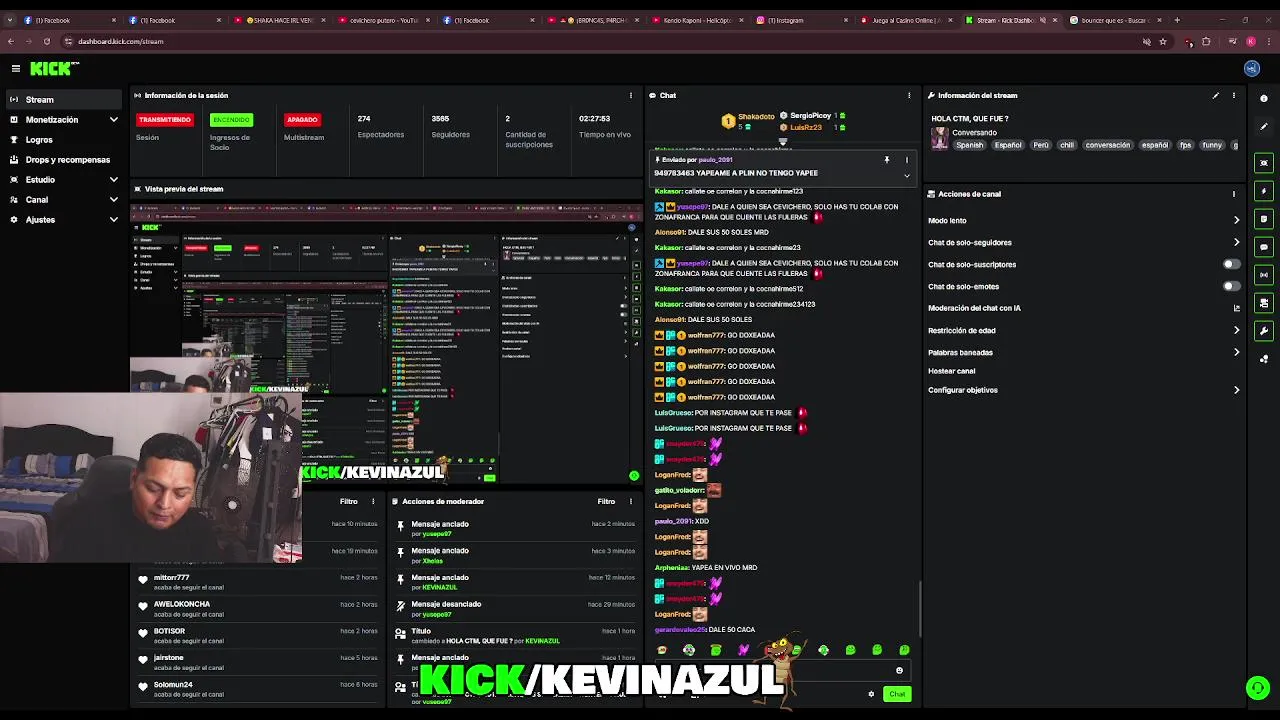Image resolution: width=1280 pixels, height=720 pixels.
Task: Toggle the stream preview widget icon in right rail
Action: pos(1264,163)
